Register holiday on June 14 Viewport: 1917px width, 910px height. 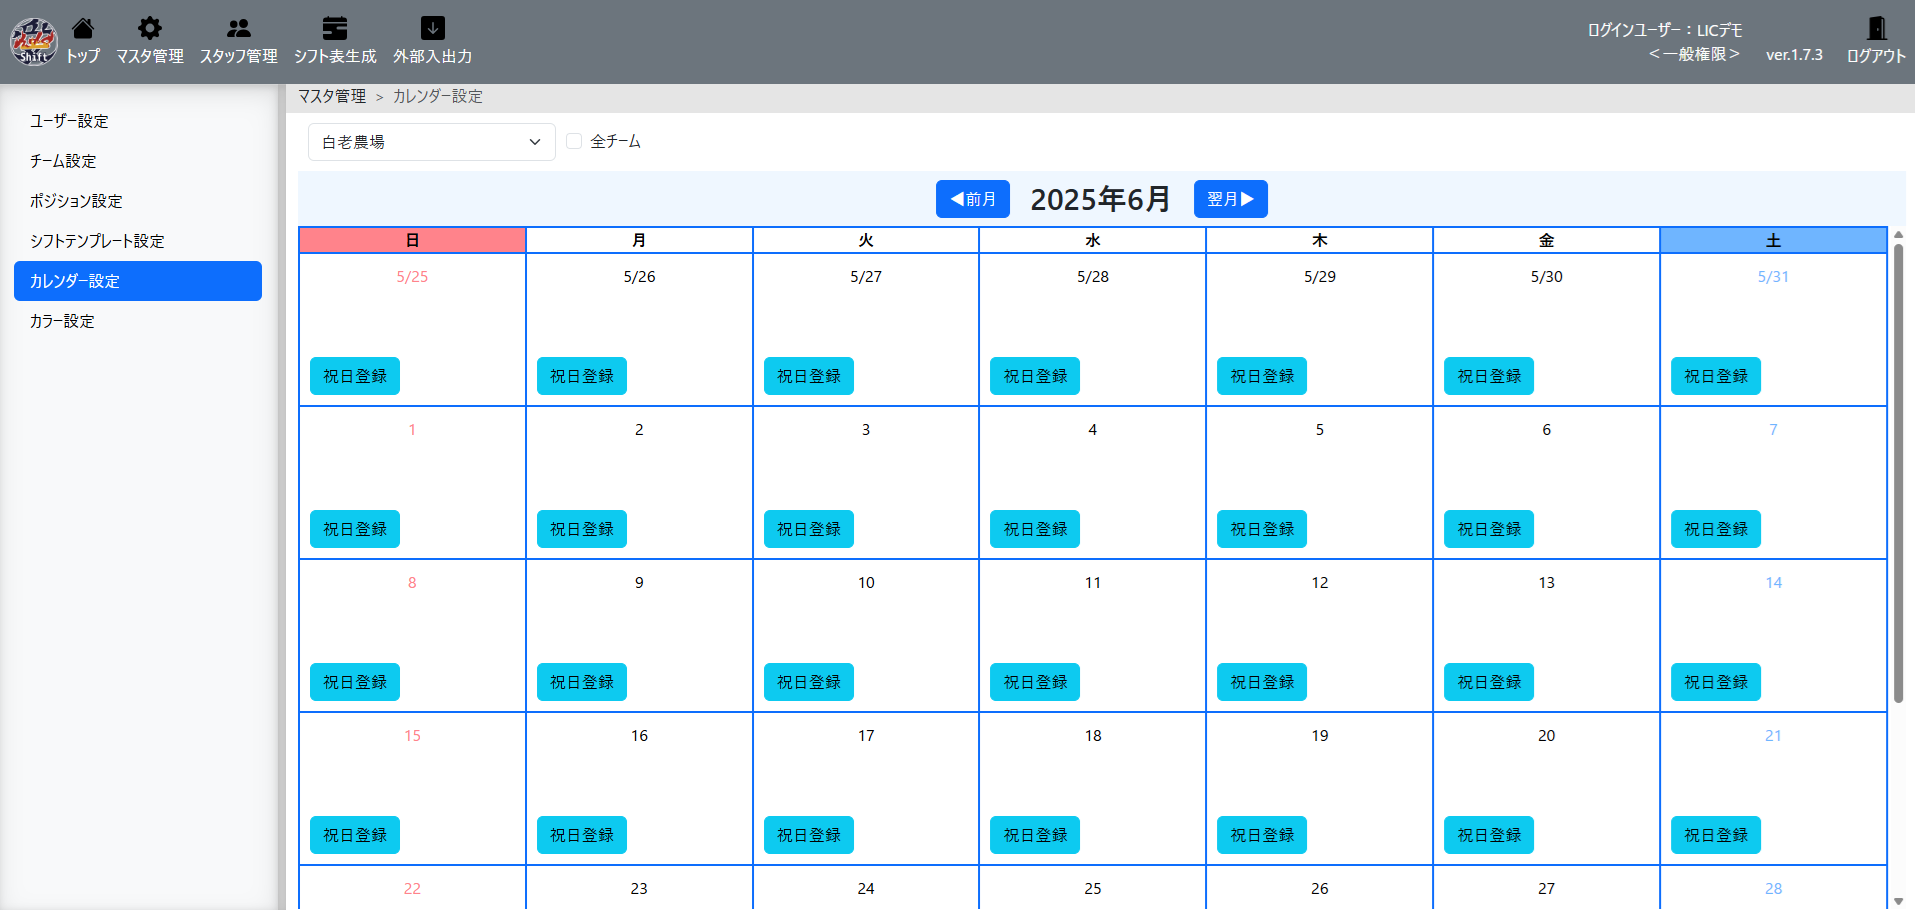1716,682
